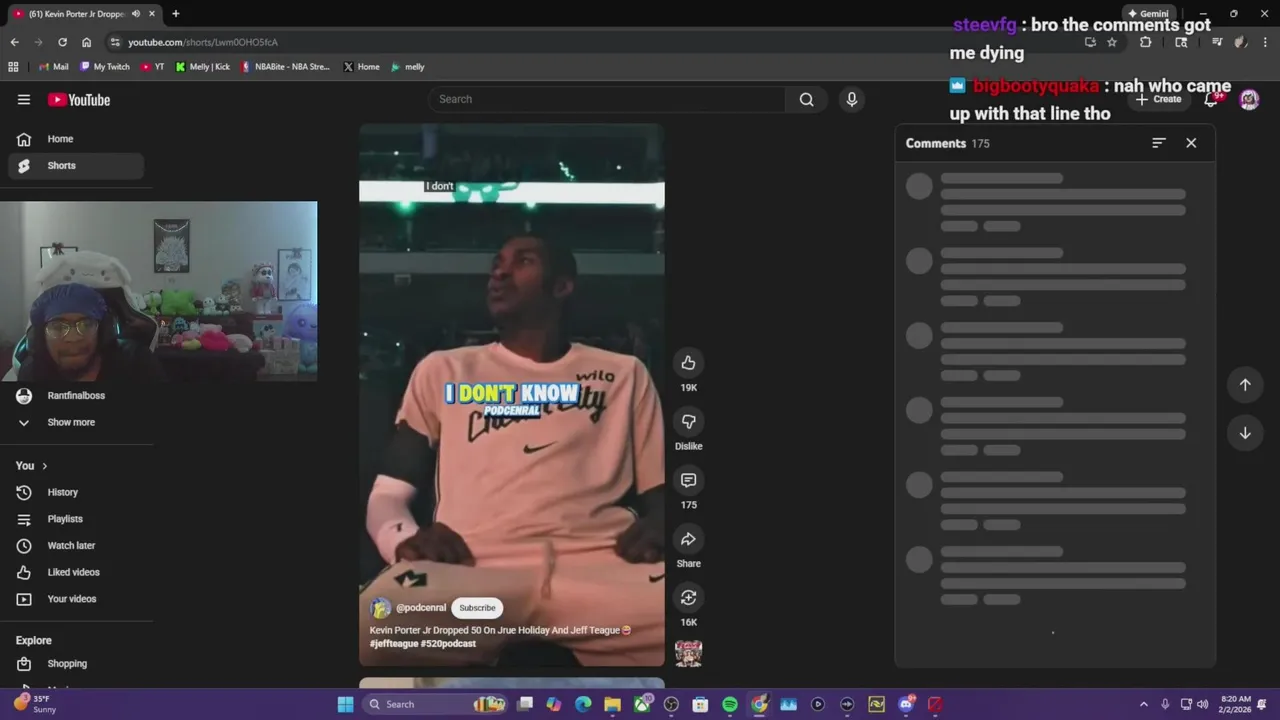Click the YouTube logo
Image resolution: width=1280 pixels, height=720 pixels.
79,100
